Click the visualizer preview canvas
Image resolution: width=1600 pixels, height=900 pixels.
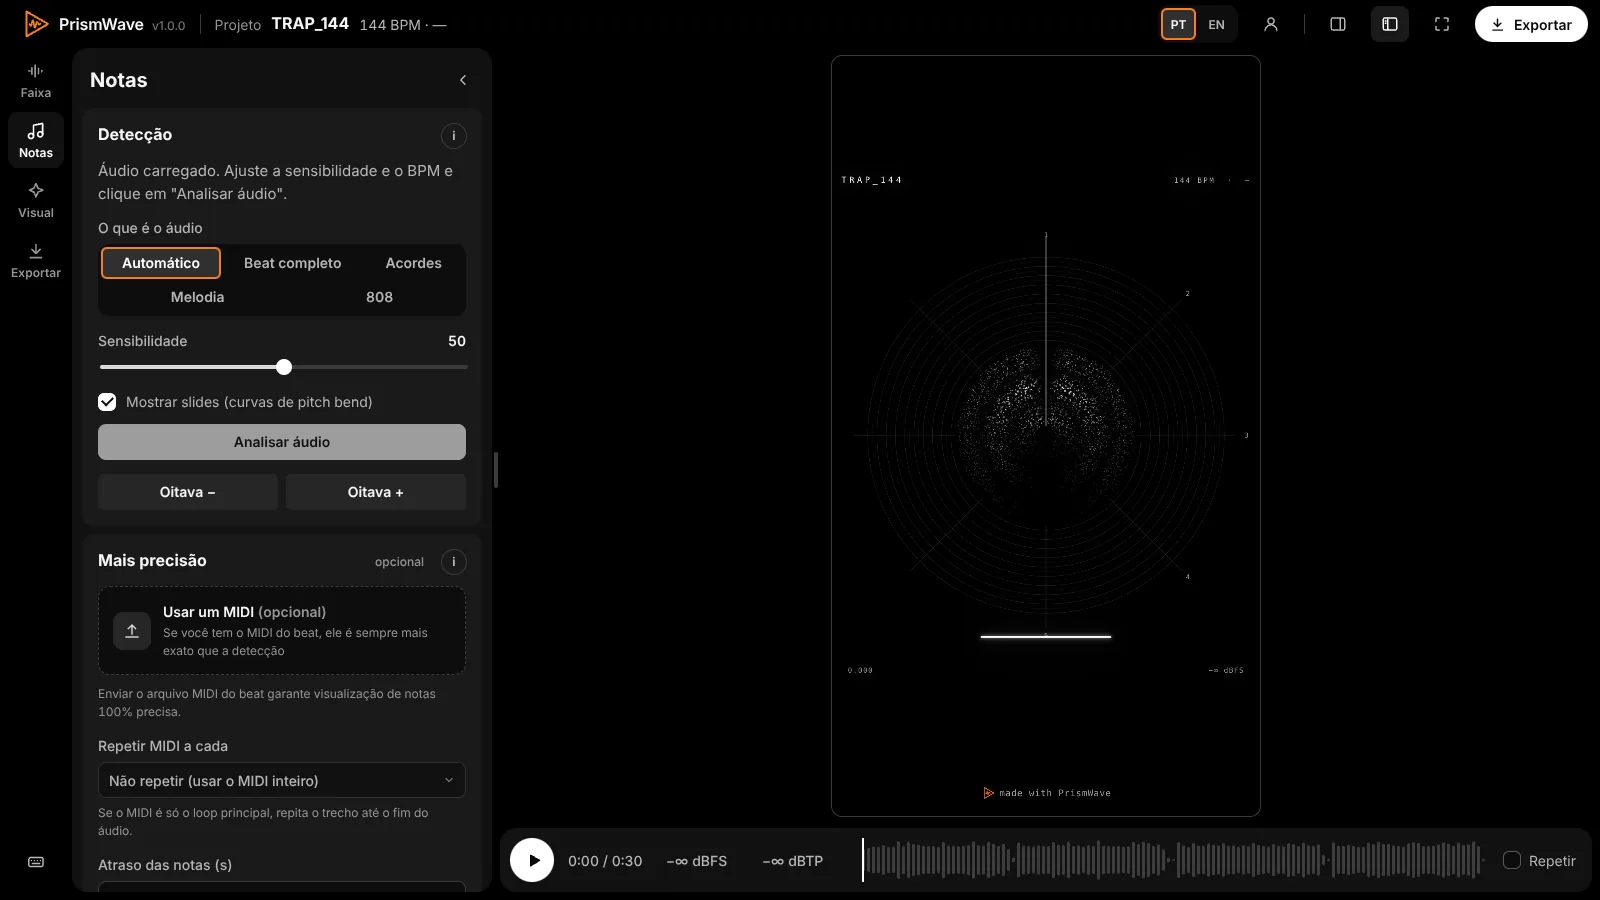coord(1046,436)
